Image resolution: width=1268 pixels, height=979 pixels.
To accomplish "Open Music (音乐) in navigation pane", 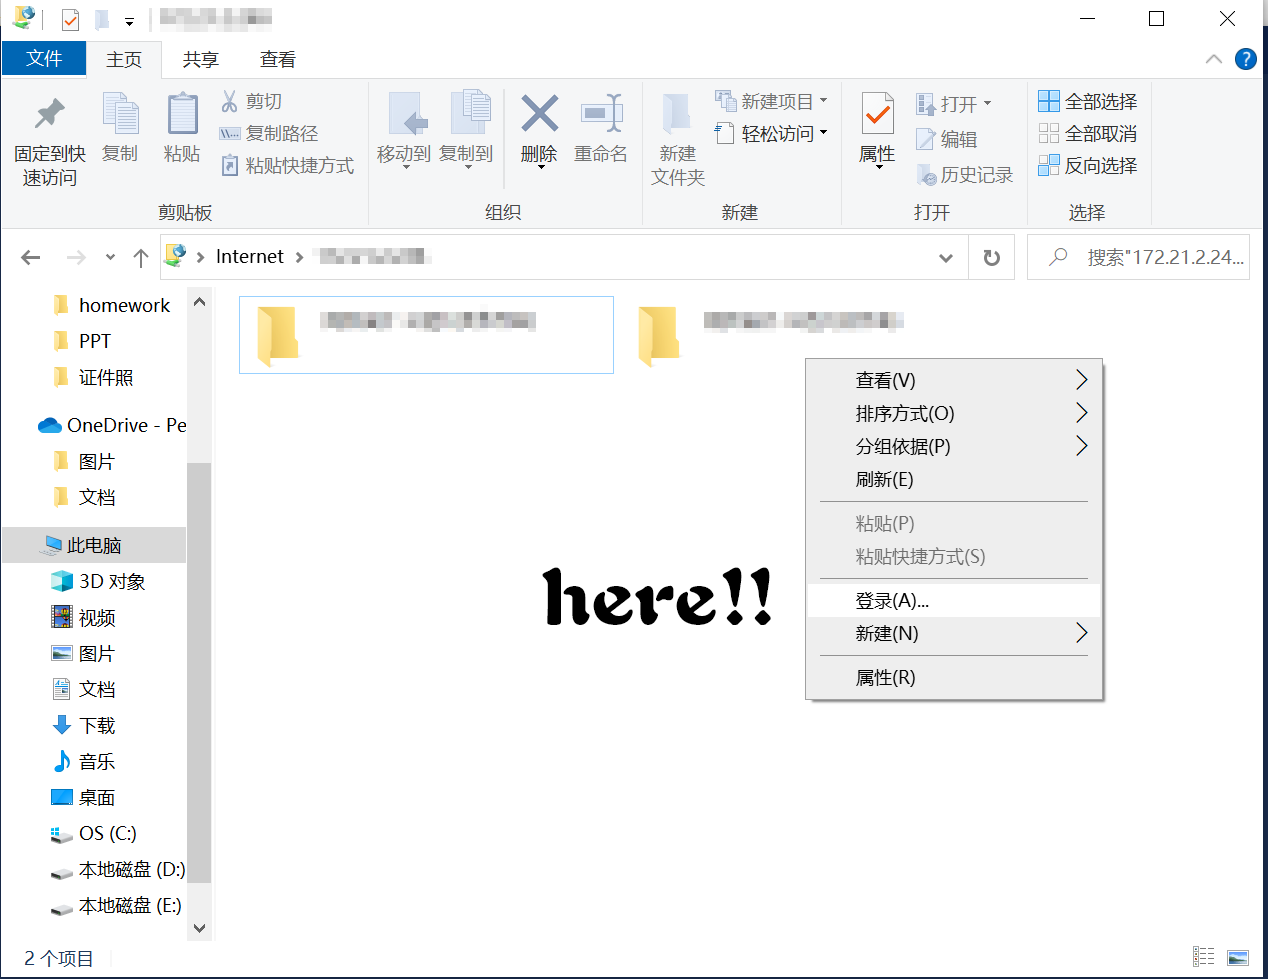I will (84, 761).
